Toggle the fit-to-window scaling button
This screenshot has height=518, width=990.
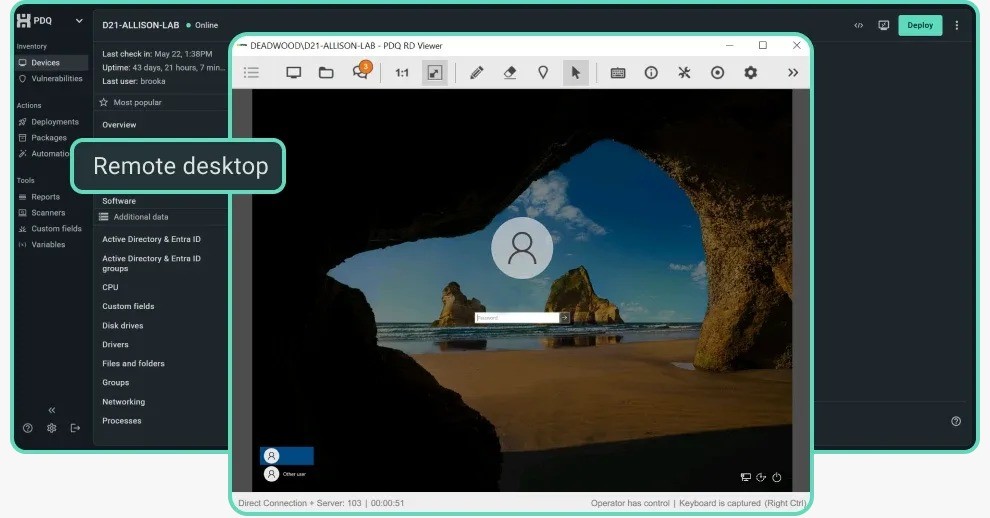434,73
